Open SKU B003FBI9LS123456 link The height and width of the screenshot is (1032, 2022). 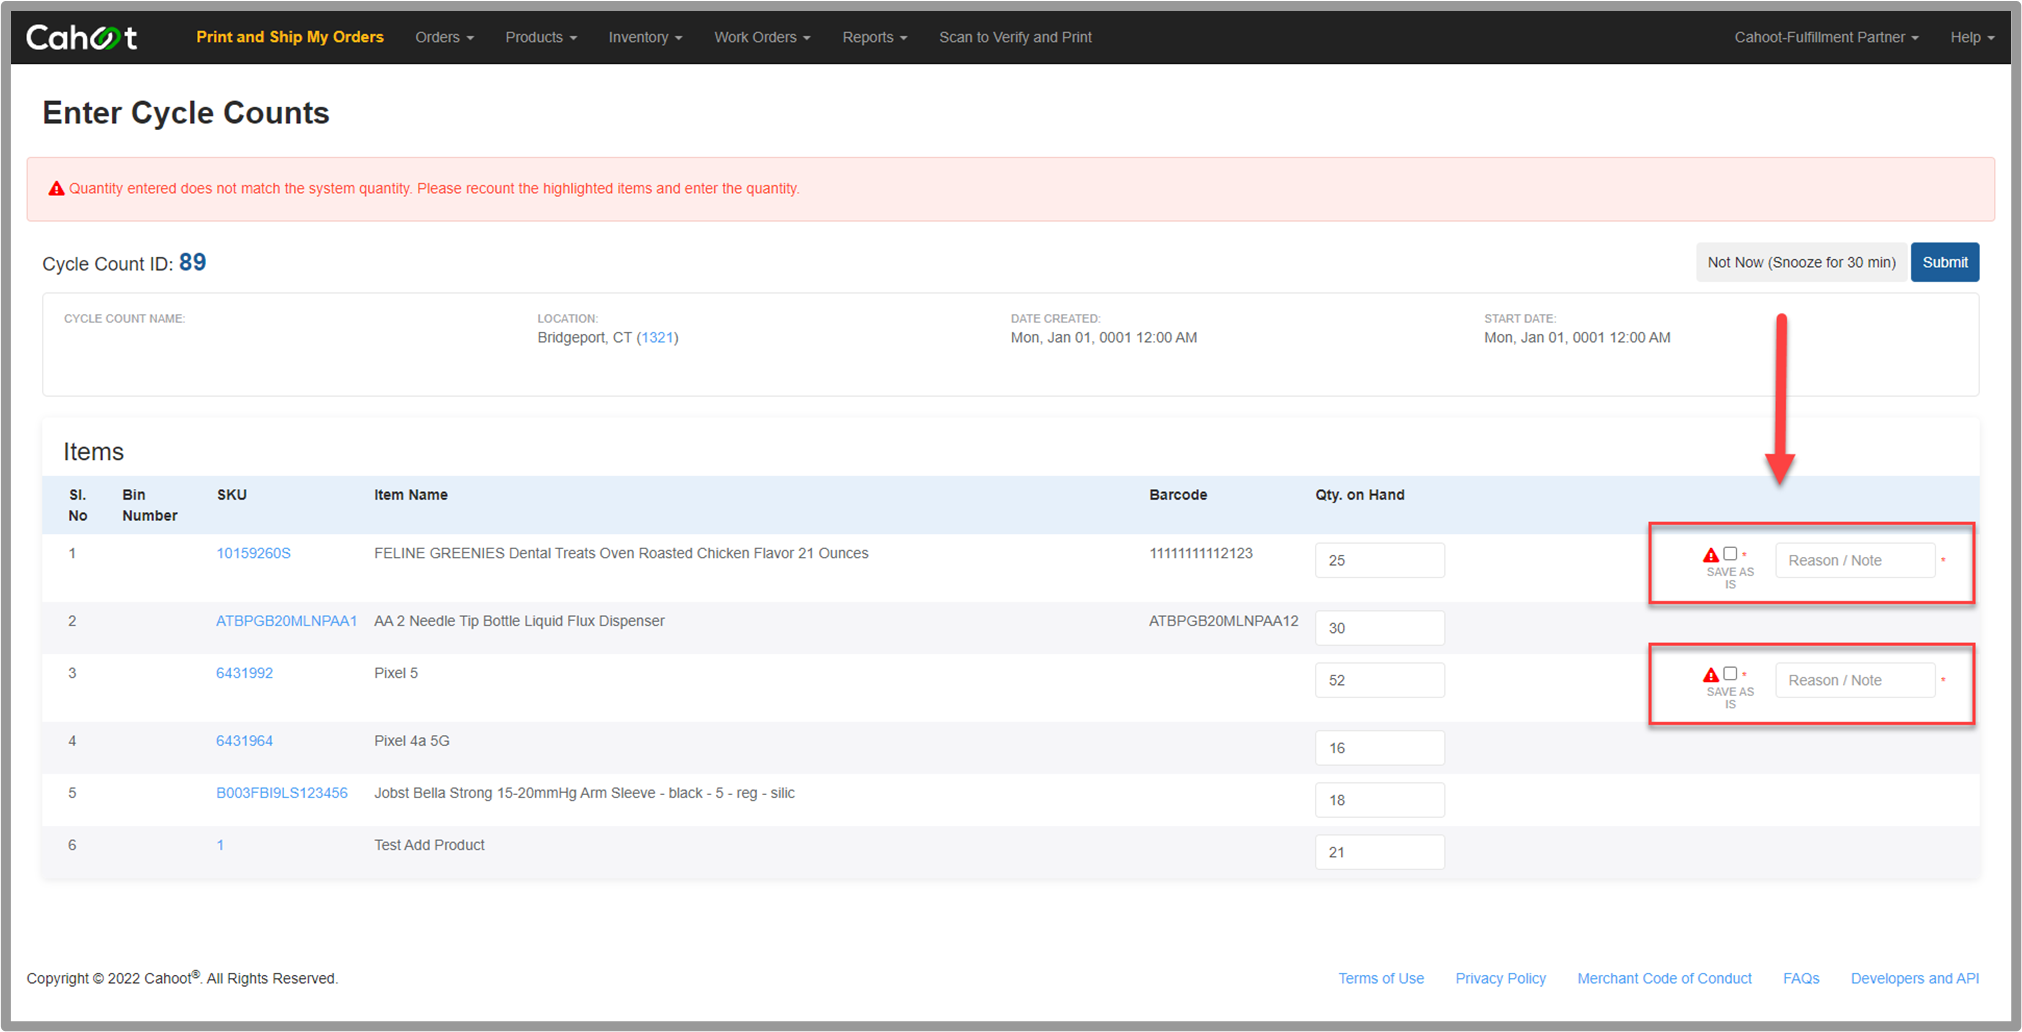282,793
